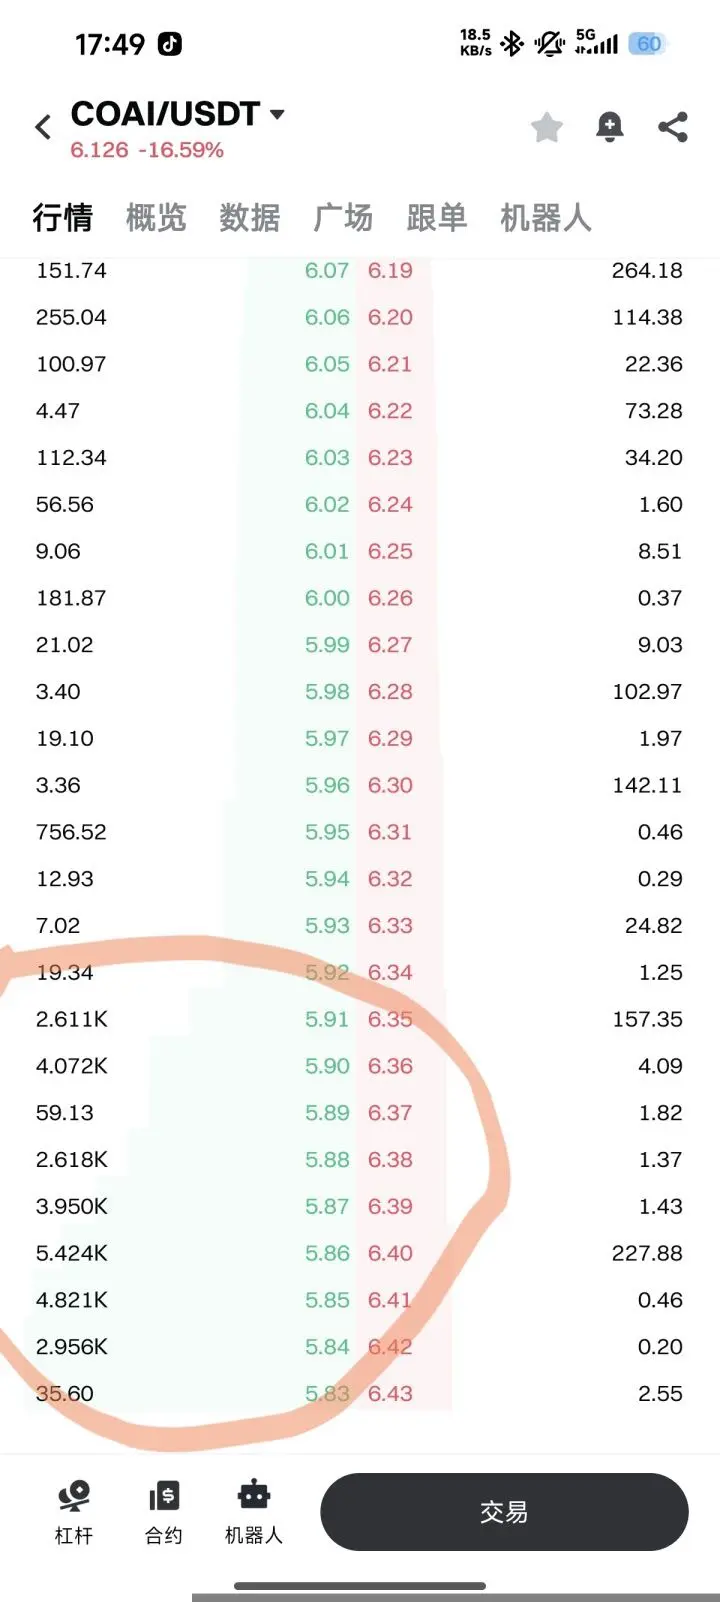Open the 广场 tab

click(343, 217)
